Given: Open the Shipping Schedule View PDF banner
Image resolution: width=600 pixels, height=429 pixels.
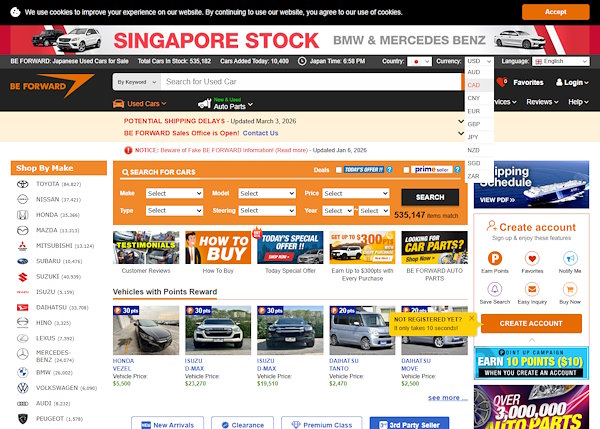Looking at the screenshot, I should [531, 184].
